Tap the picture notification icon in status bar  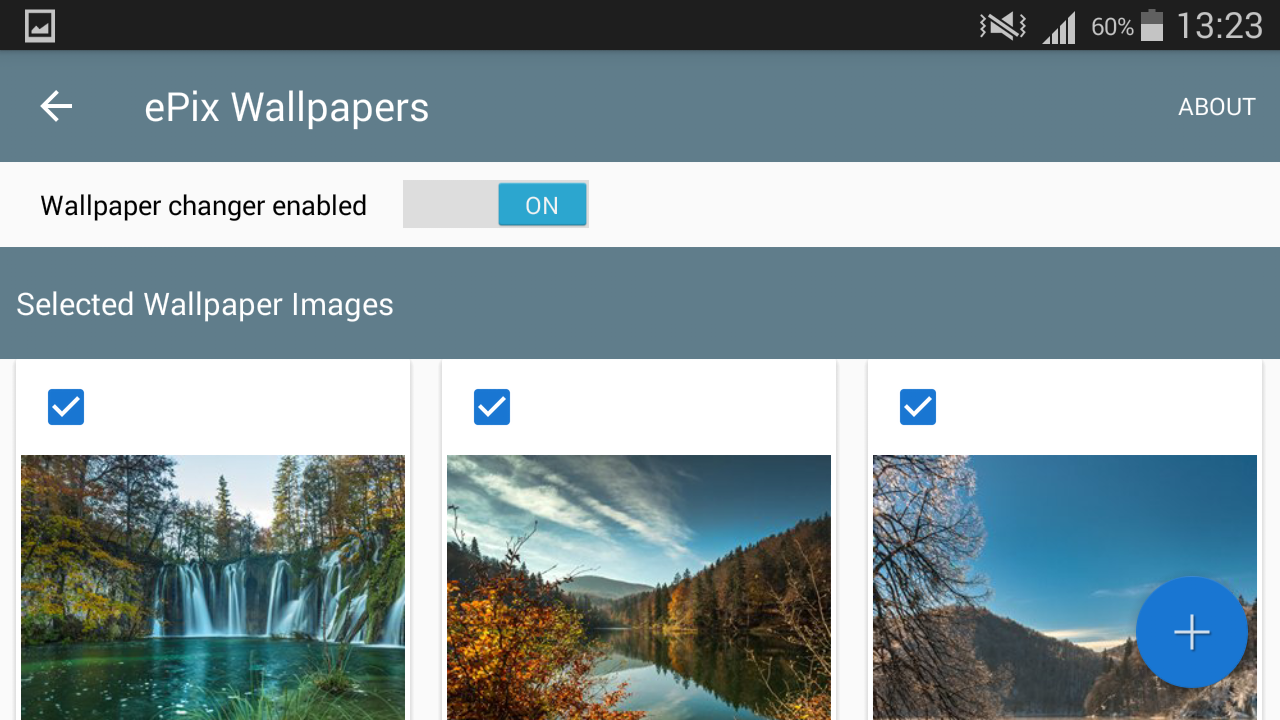click(x=40, y=26)
